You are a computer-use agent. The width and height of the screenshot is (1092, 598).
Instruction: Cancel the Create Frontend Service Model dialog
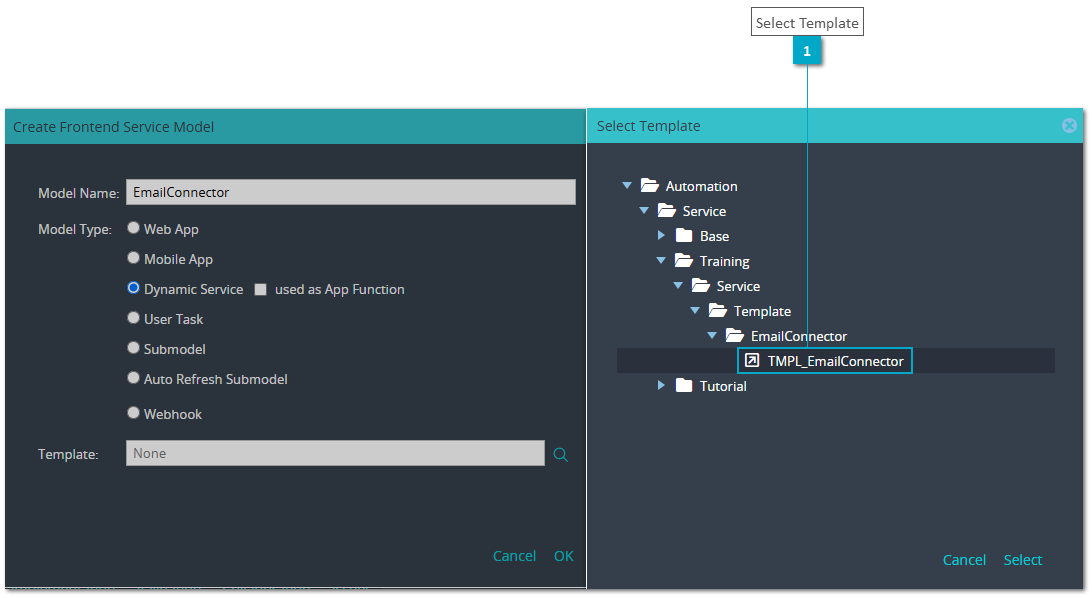point(515,556)
